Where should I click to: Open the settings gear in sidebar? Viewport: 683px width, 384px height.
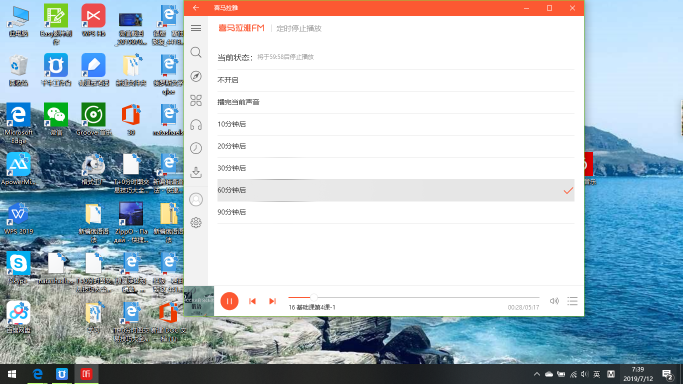(196, 223)
